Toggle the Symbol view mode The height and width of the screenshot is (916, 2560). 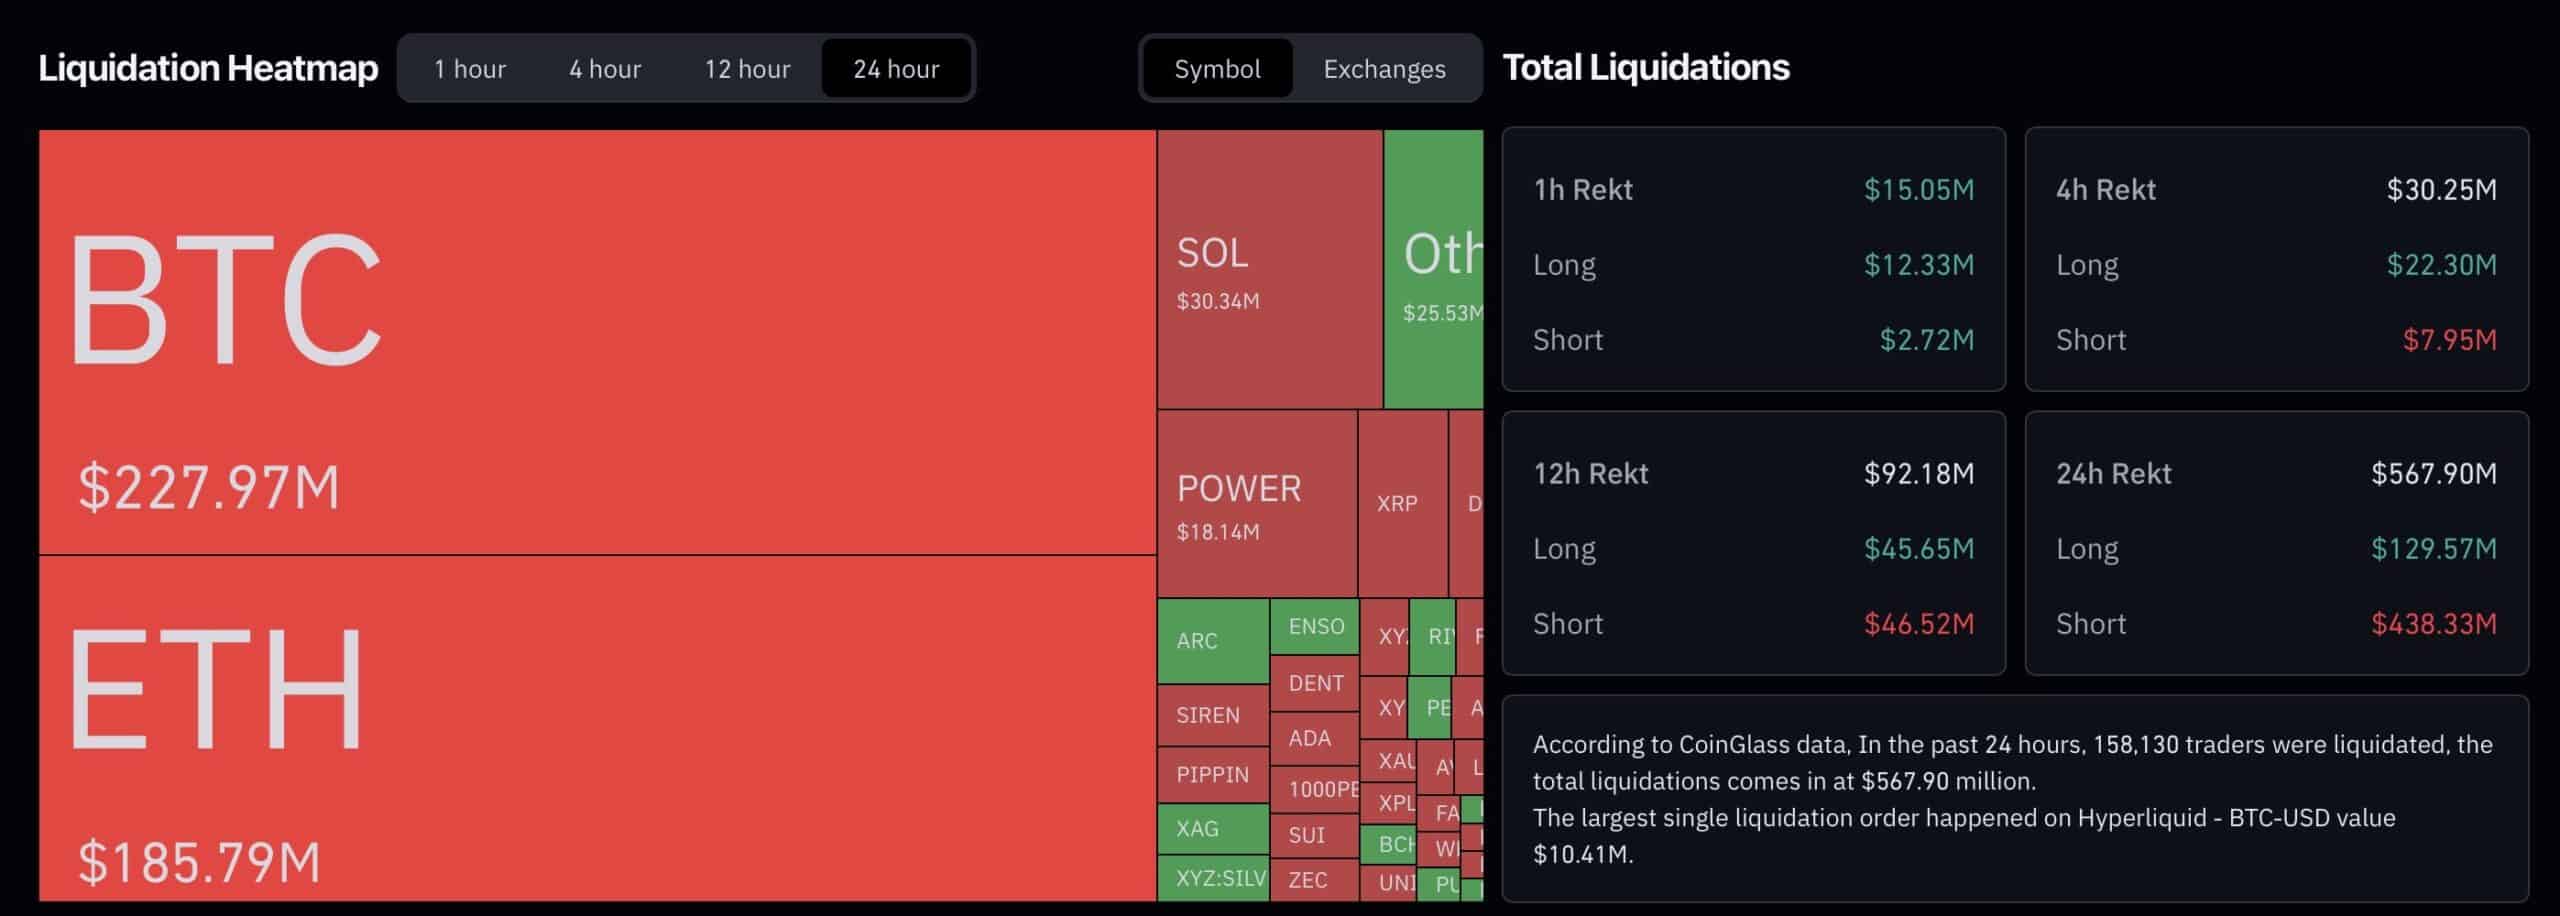click(x=1216, y=69)
